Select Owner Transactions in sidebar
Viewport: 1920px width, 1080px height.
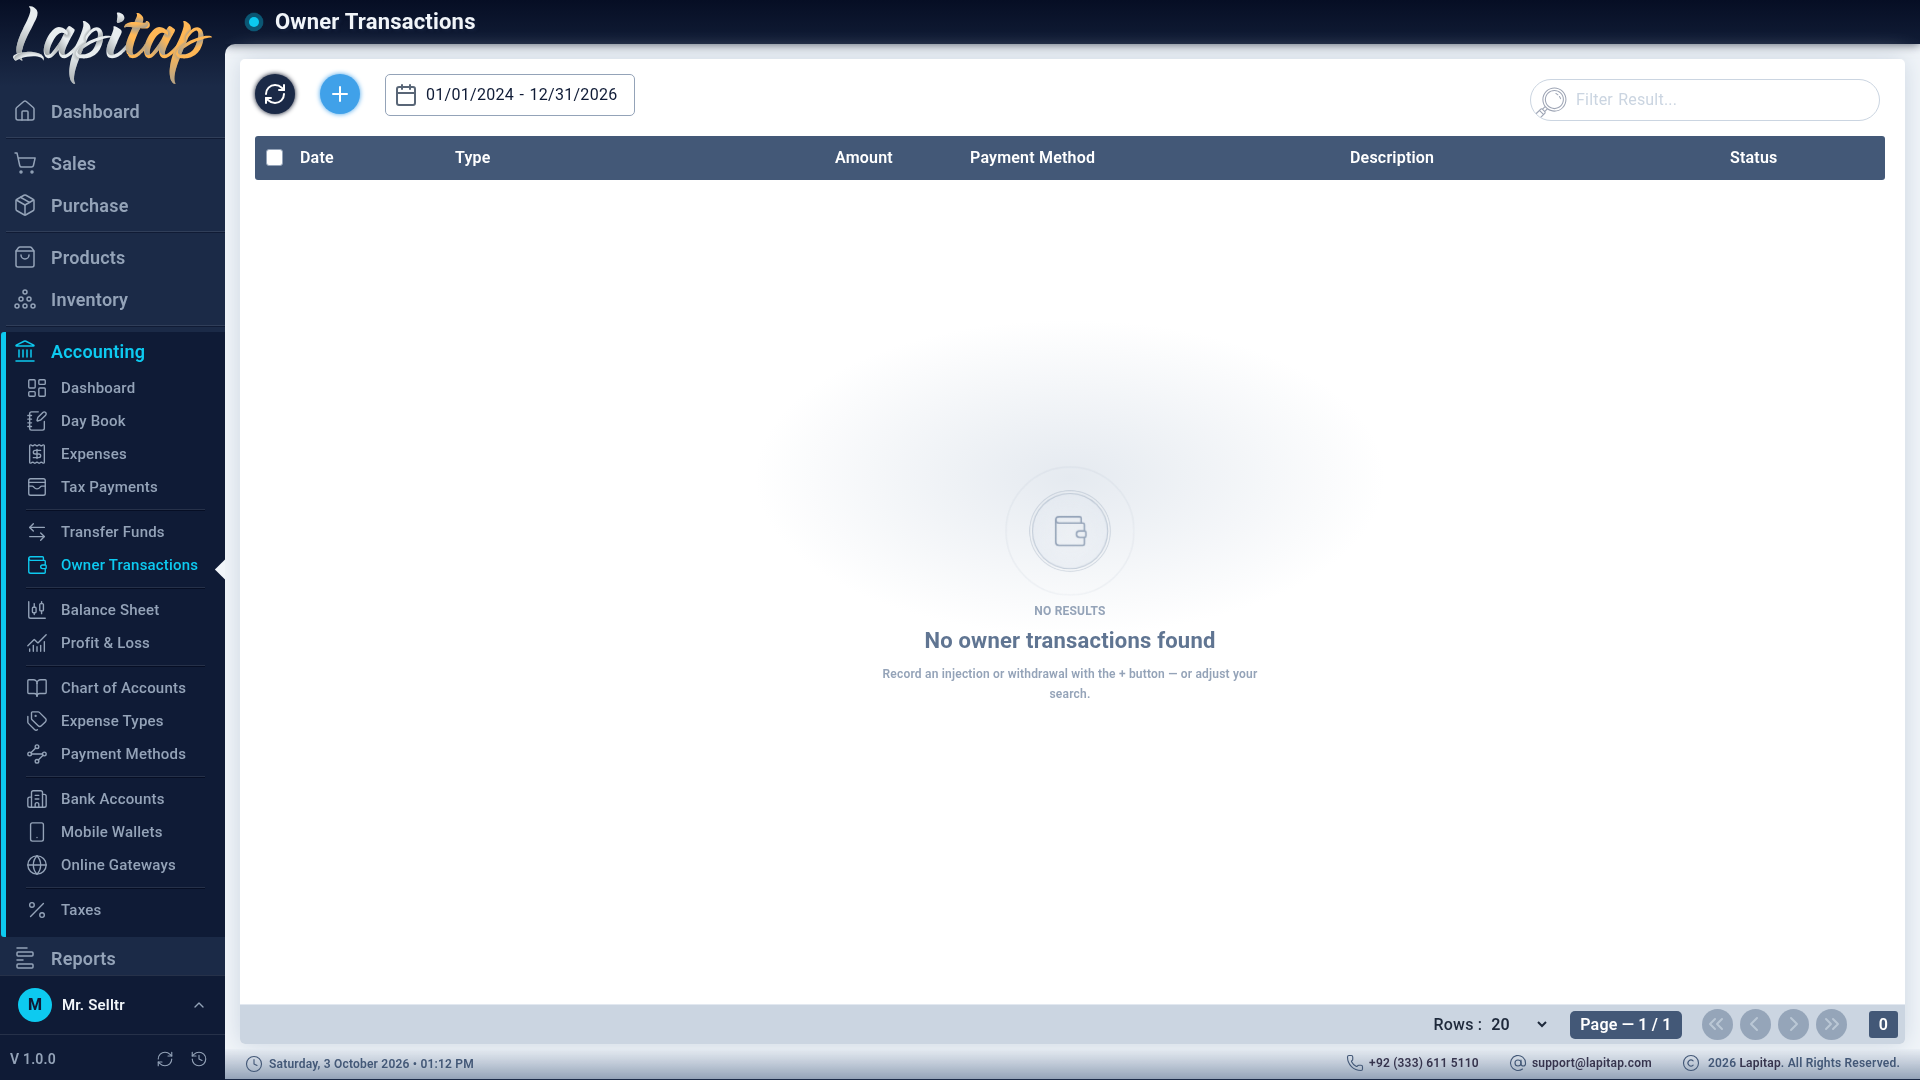click(115, 565)
